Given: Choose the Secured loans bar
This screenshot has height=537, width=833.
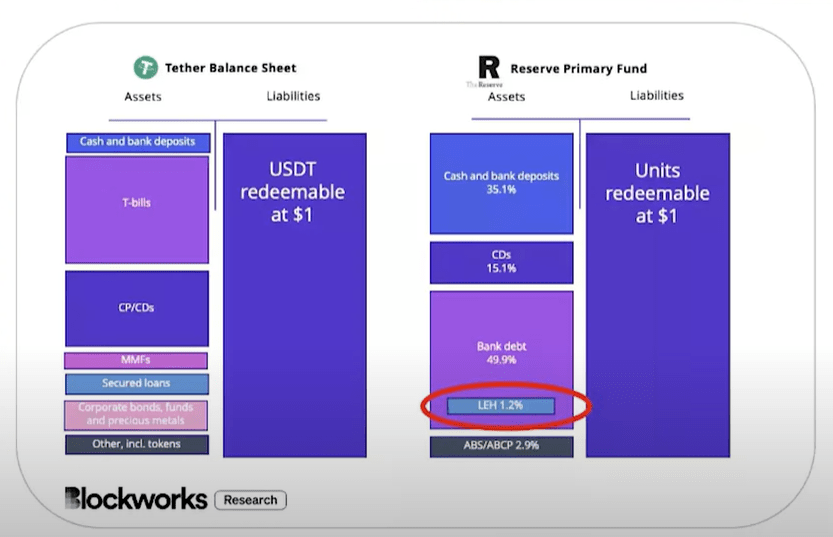Looking at the screenshot, I should click(137, 384).
